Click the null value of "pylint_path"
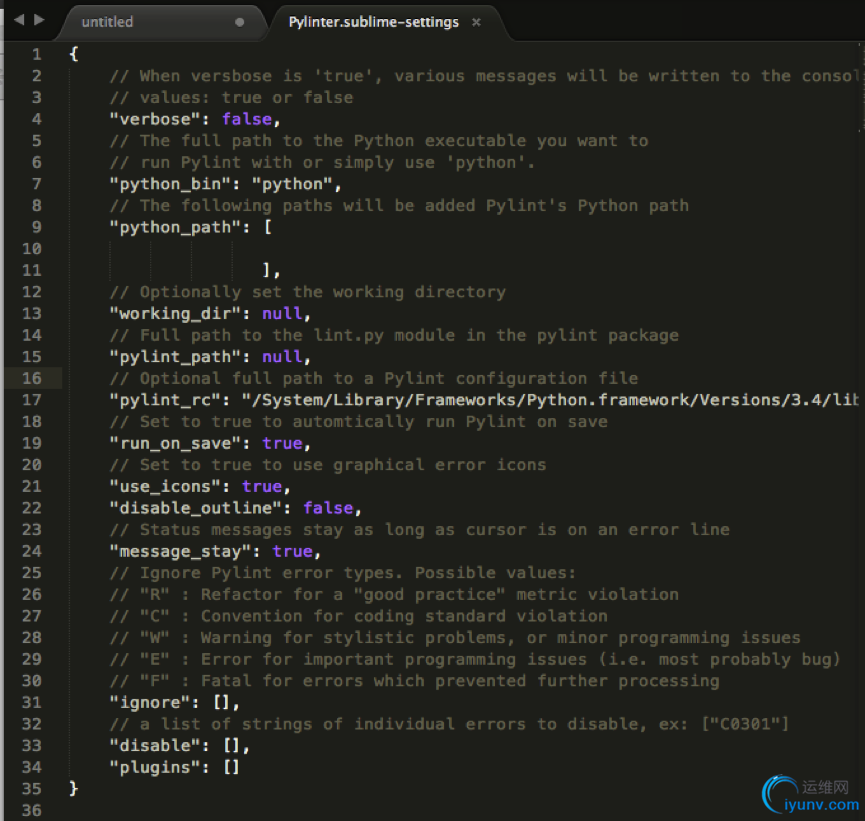This screenshot has width=865, height=821. click(282, 357)
